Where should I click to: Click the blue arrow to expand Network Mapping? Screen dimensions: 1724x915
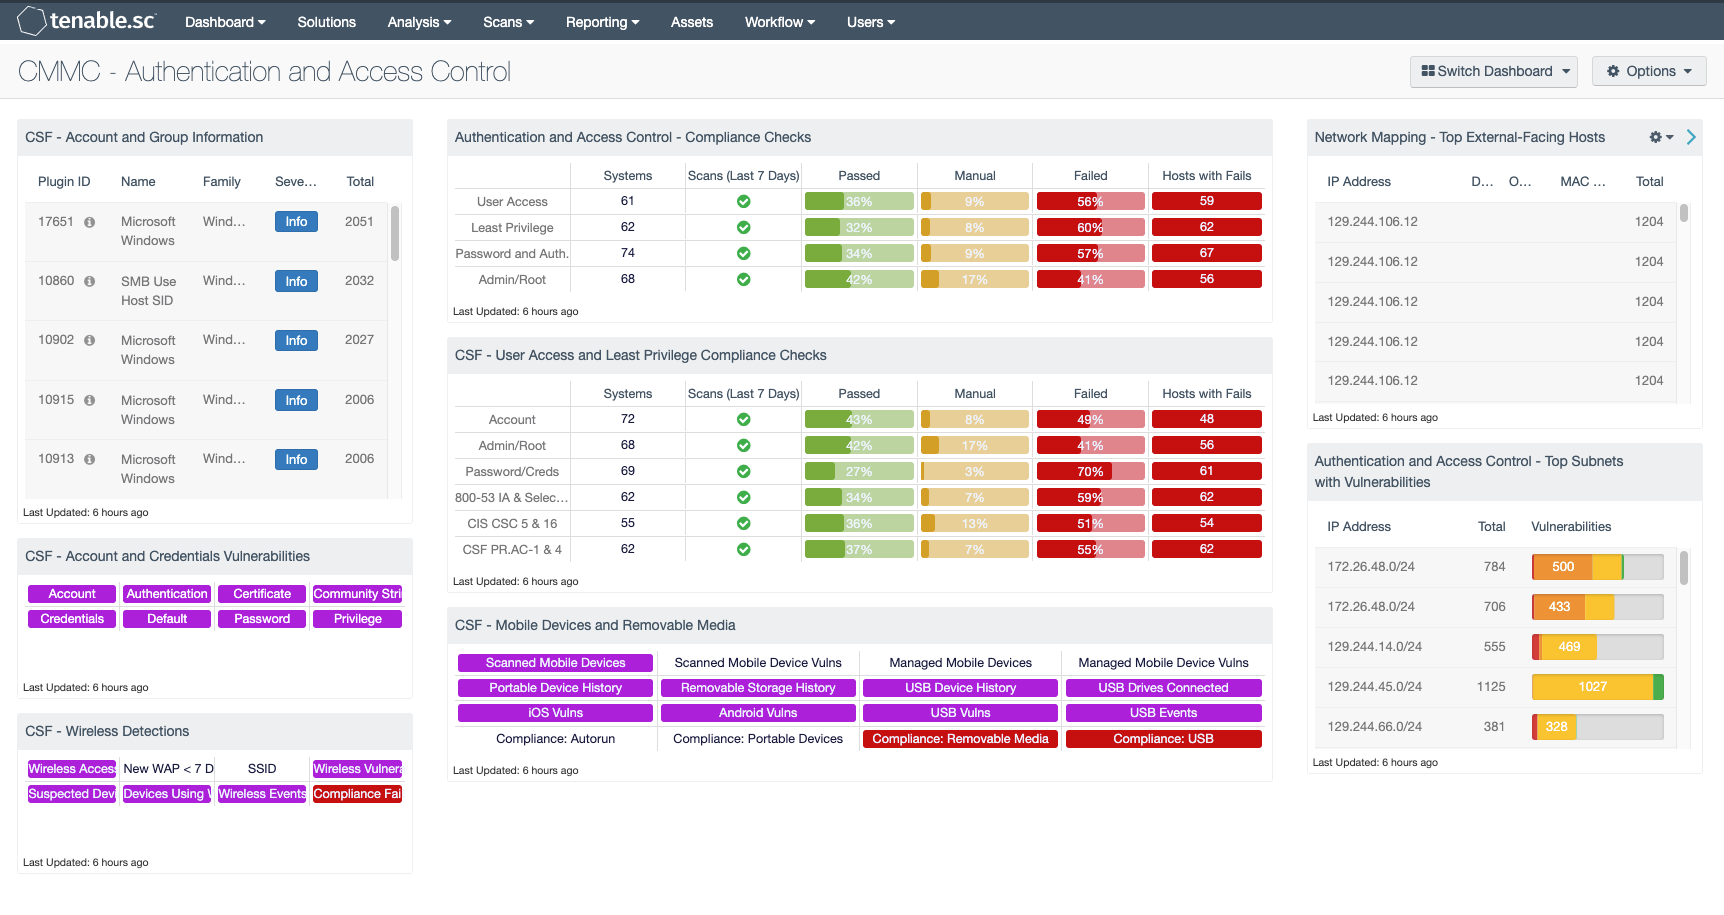(x=1691, y=137)
